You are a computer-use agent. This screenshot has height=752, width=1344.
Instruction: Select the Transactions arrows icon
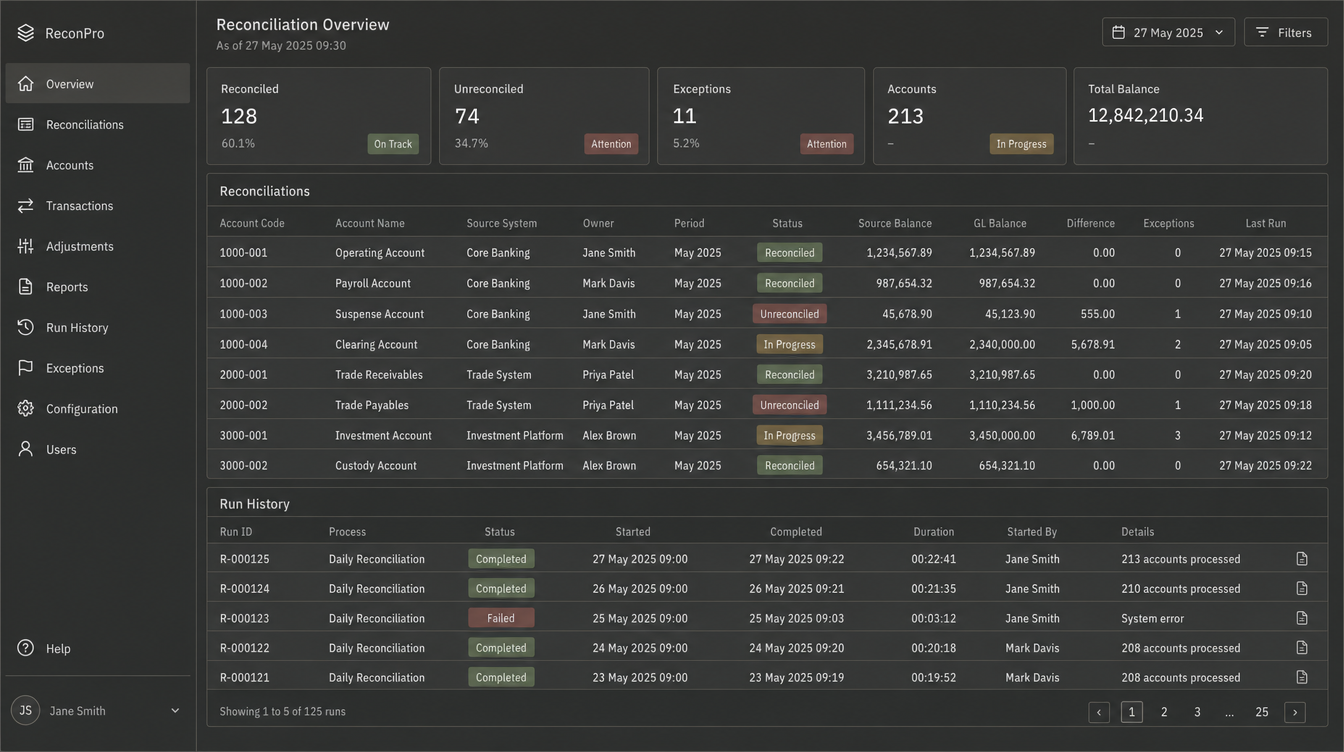(26, 205)
